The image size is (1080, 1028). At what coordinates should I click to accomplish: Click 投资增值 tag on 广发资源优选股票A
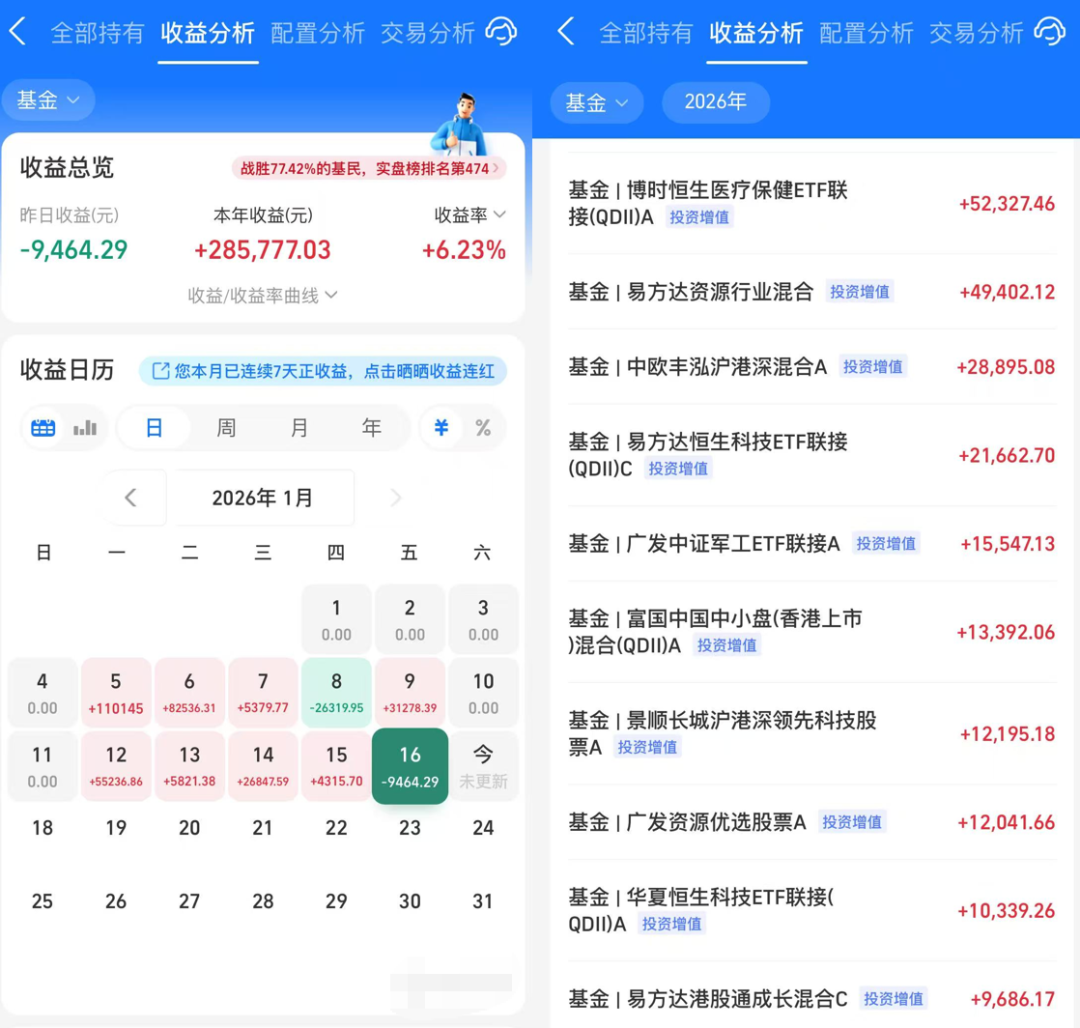tap(852, 822)
